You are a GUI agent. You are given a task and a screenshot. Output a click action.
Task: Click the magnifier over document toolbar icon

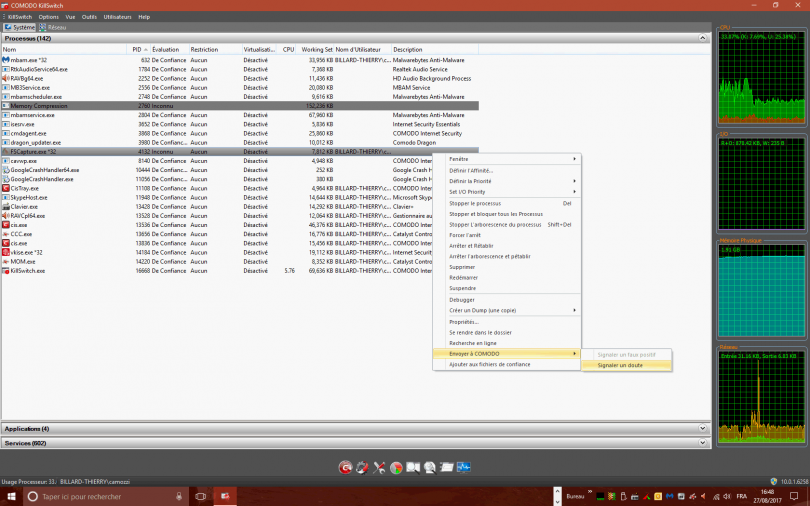430,467
